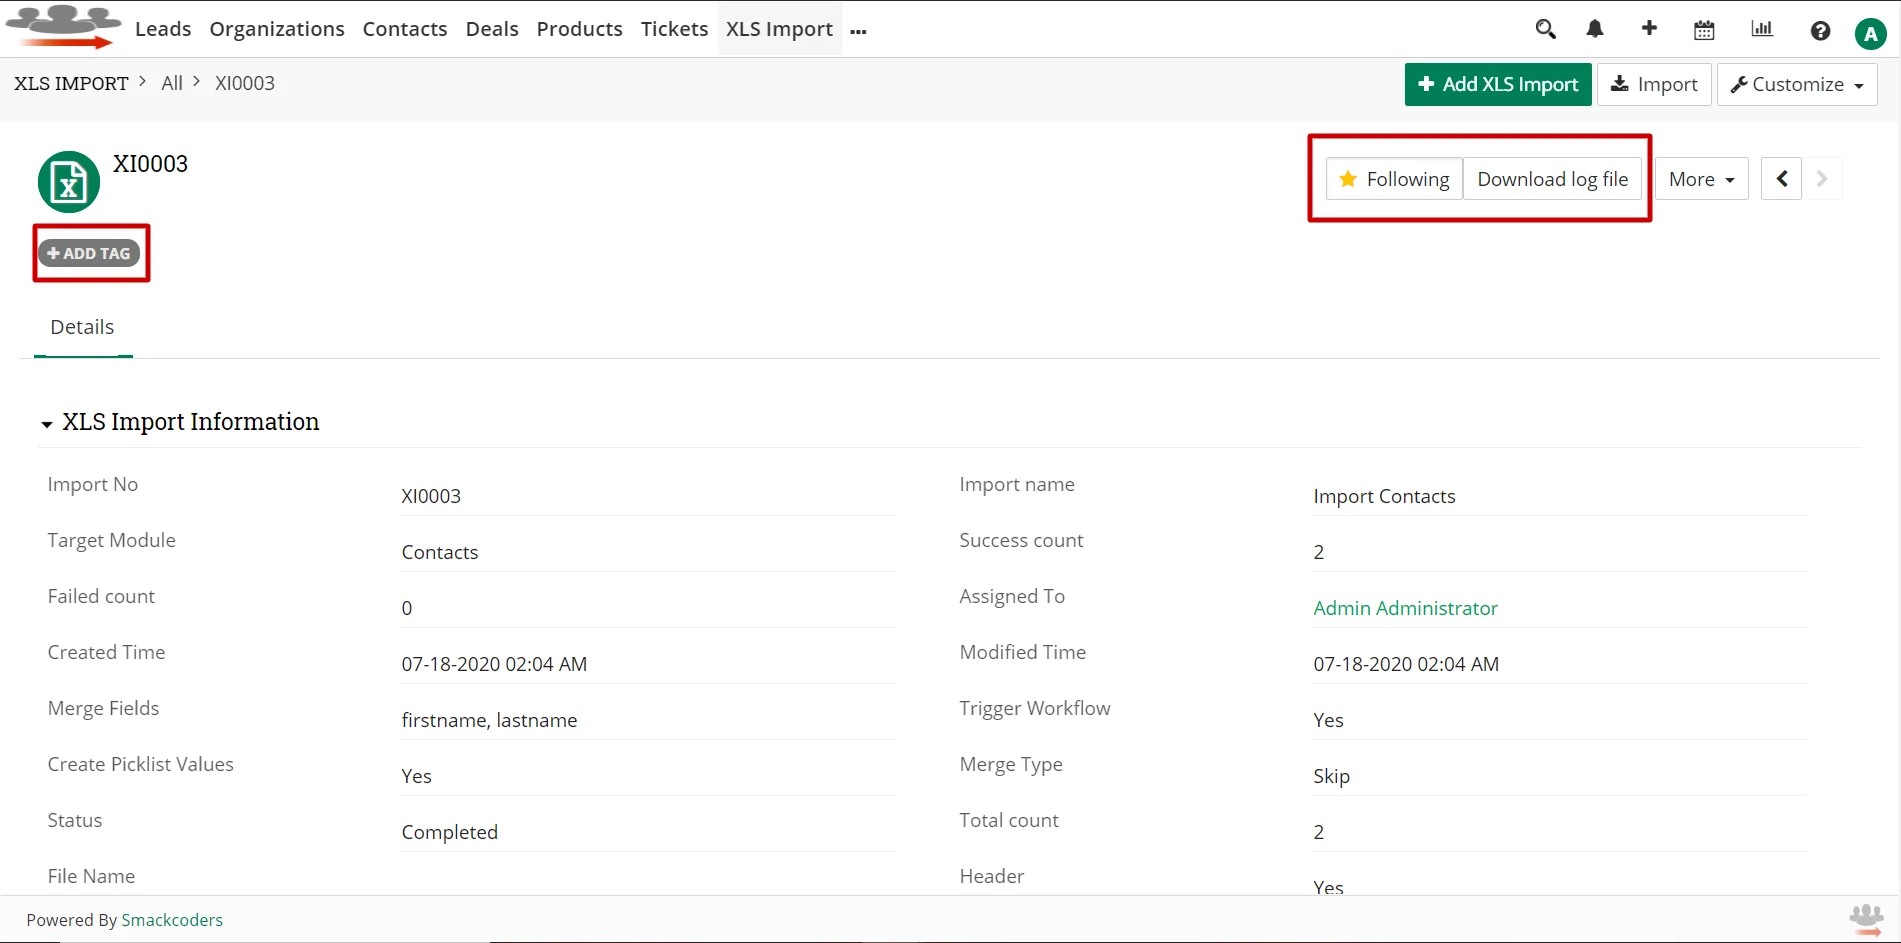Image resolution: width=1901 pixels, height=943 pixels.
Task: Click the star icon next to Following
Action: (1349, 178)
